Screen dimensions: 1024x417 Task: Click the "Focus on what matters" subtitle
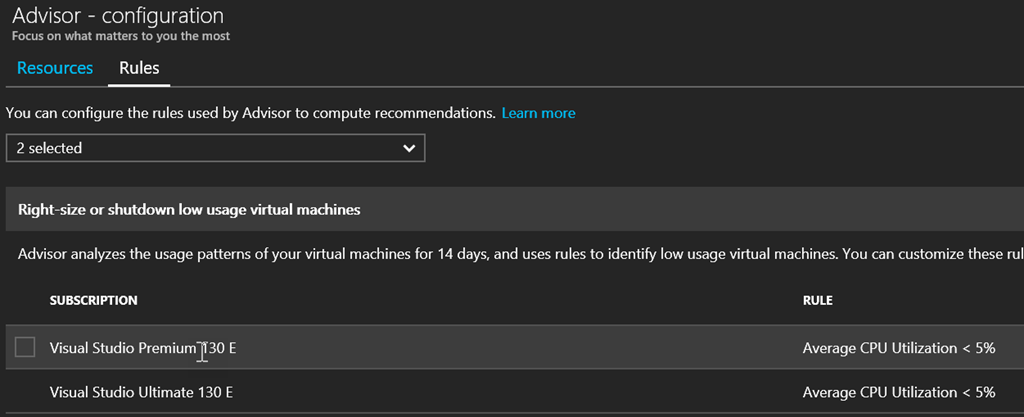point(120,36)
